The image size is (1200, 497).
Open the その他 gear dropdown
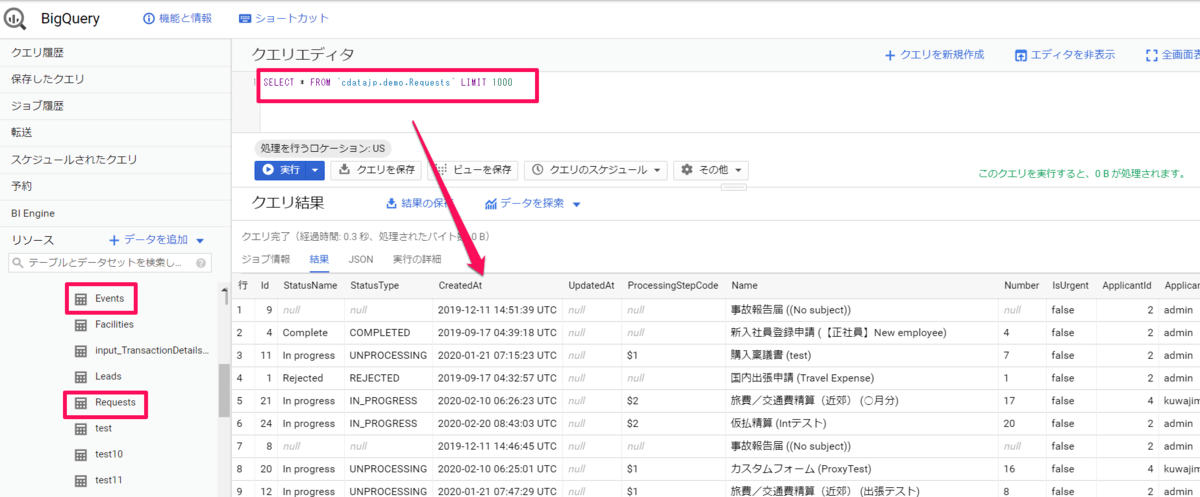pos(711,170)
